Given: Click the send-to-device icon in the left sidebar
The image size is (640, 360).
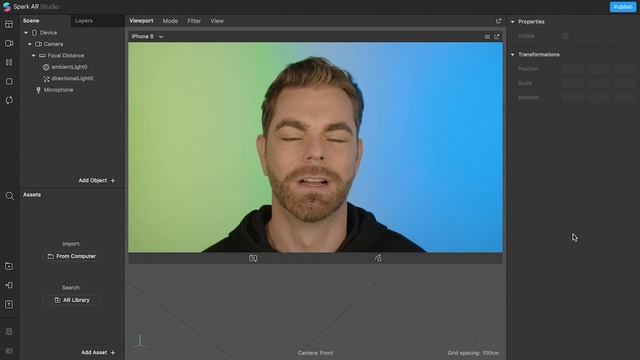Looking at the screenshot, I should pos(9,285).
